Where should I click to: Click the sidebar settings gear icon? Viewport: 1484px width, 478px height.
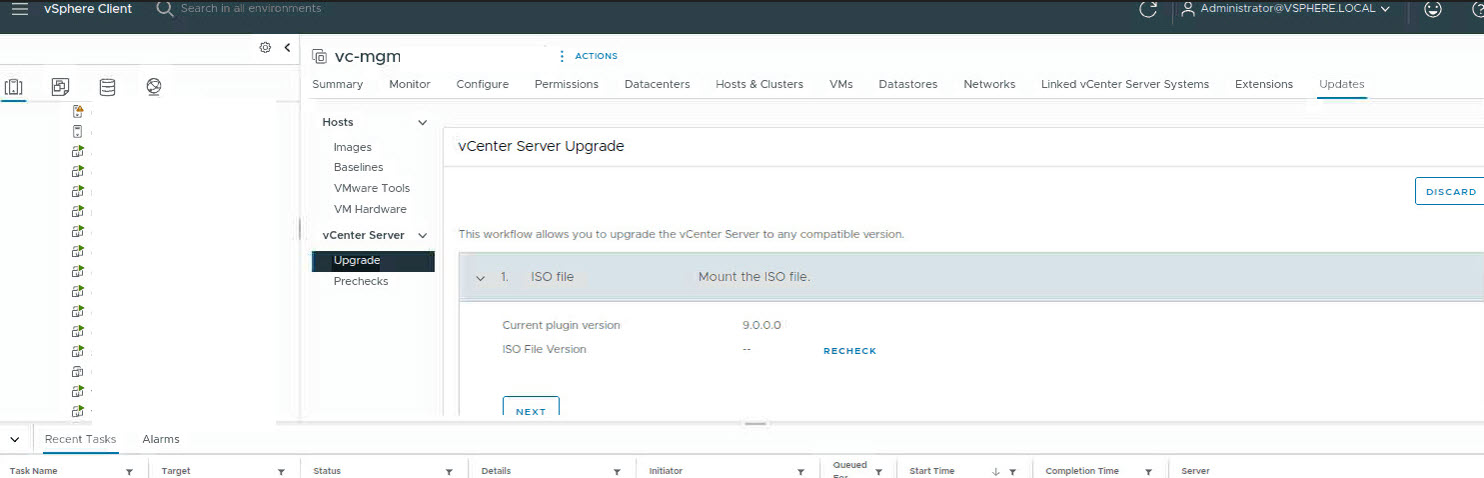(x=265, y=47)
